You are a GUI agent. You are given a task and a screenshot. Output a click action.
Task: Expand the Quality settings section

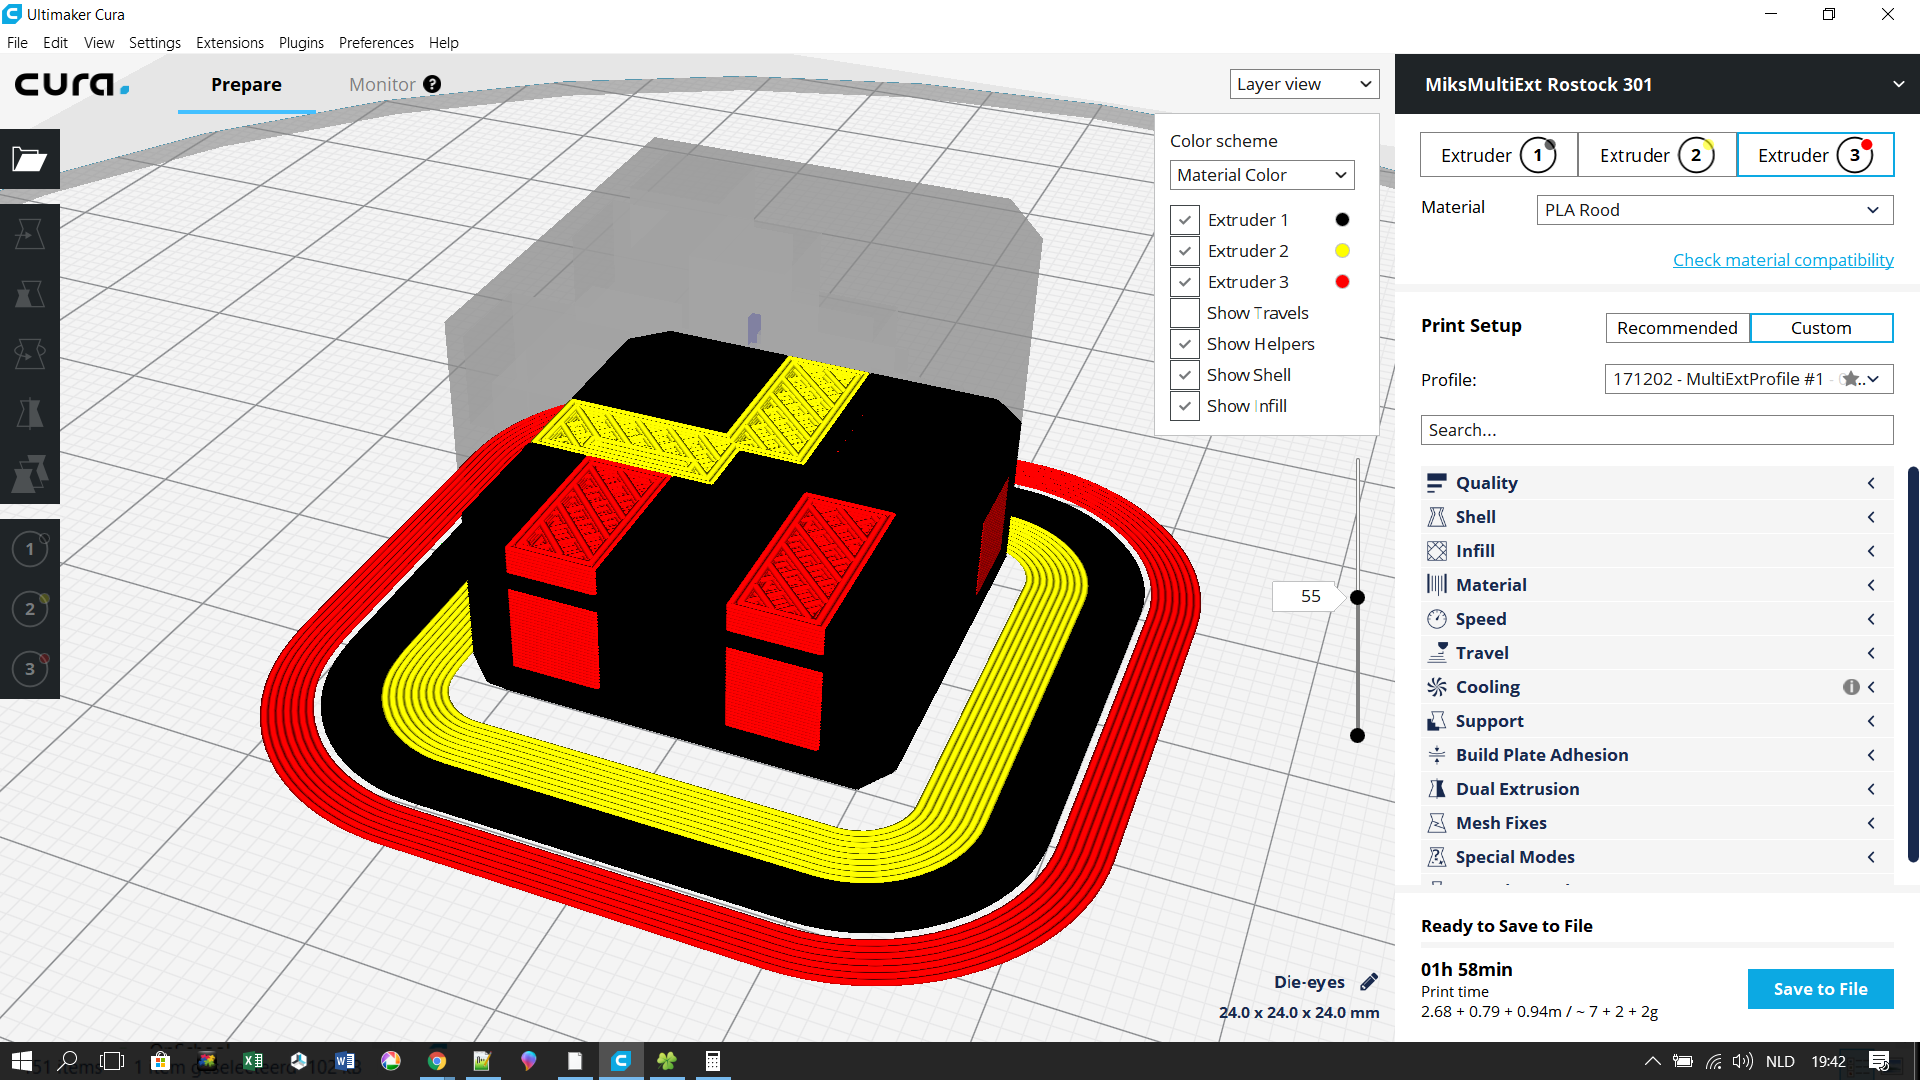pyautogui.click(x=1657, y=483)
